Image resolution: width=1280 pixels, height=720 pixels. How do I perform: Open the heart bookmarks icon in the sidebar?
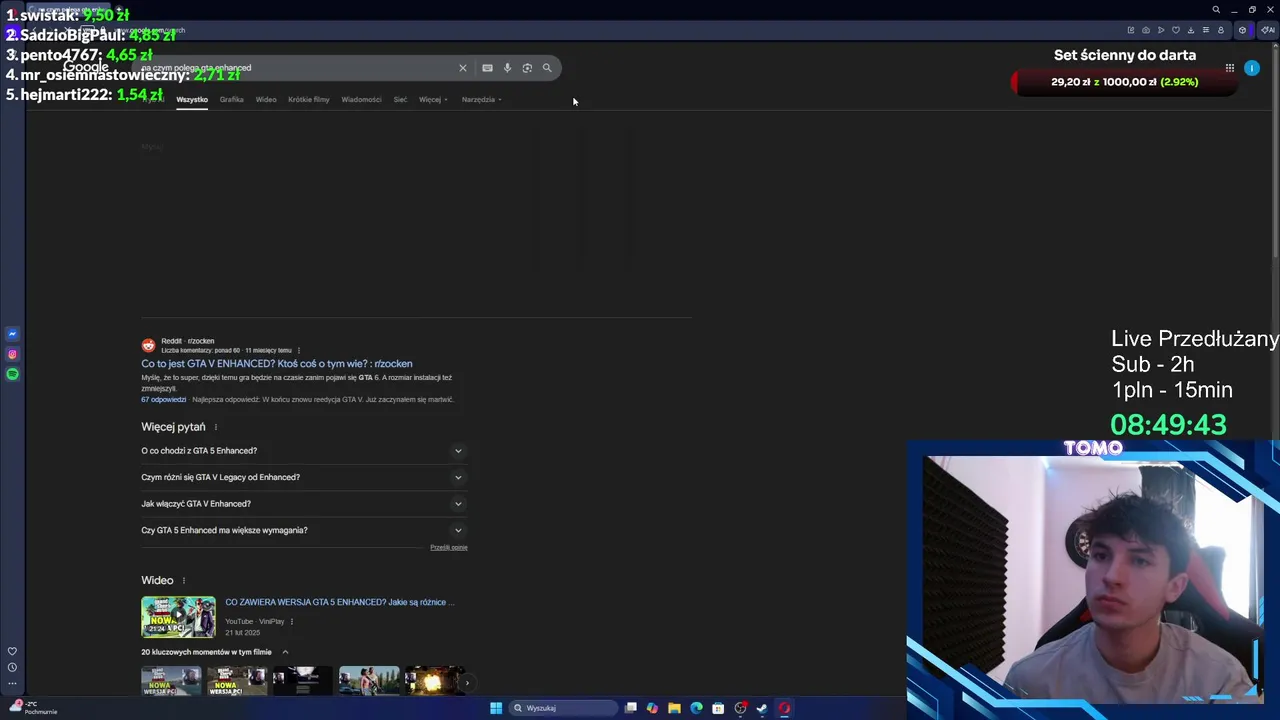(12, 651)
